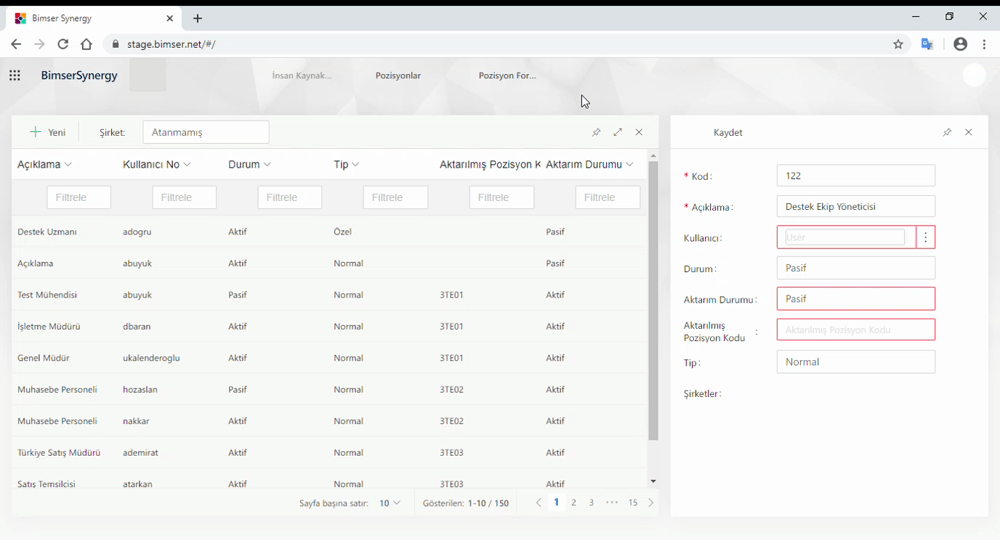Pin the Kaydet form panel

tap(947, 132)
